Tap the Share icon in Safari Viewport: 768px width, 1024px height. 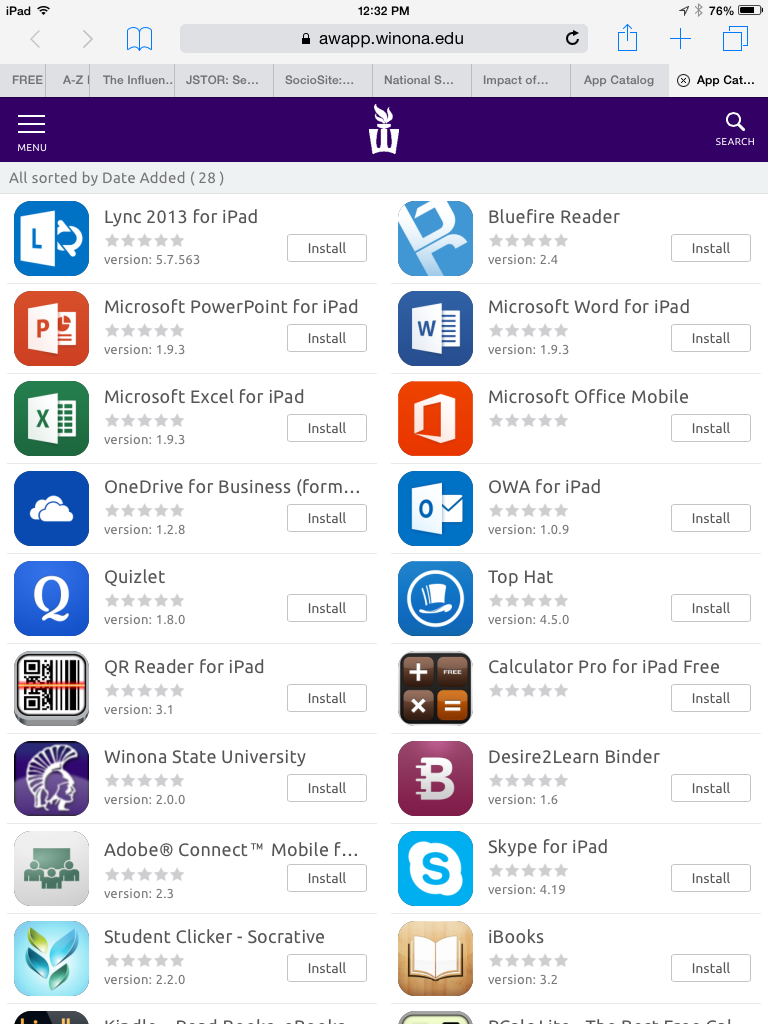627,39
